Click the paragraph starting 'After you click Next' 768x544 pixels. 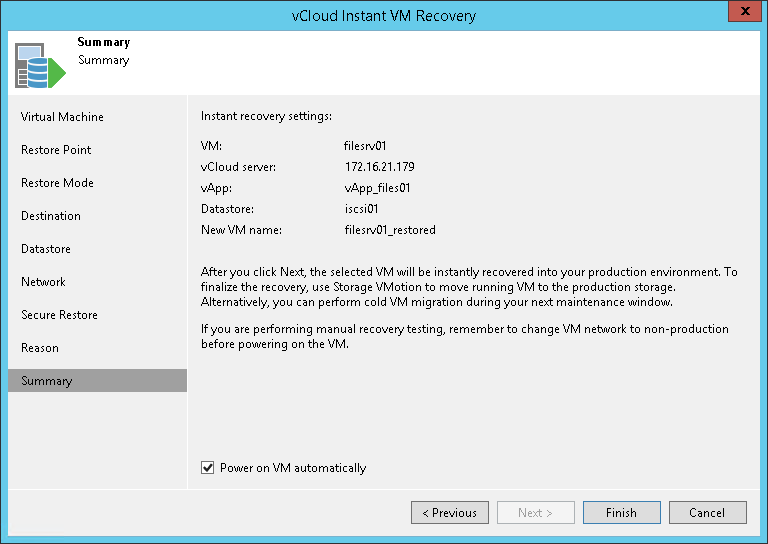coord(469,287)
